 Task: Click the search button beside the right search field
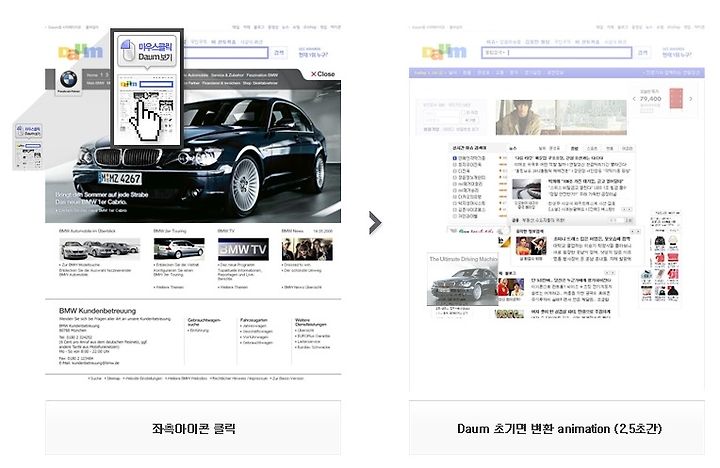(x=643, y=53)
